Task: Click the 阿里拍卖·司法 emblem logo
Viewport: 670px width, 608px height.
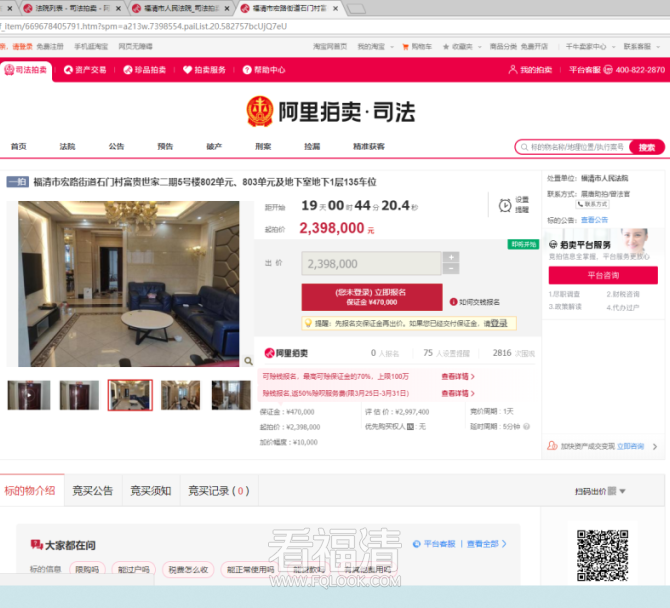Action: tap(260, 111)
